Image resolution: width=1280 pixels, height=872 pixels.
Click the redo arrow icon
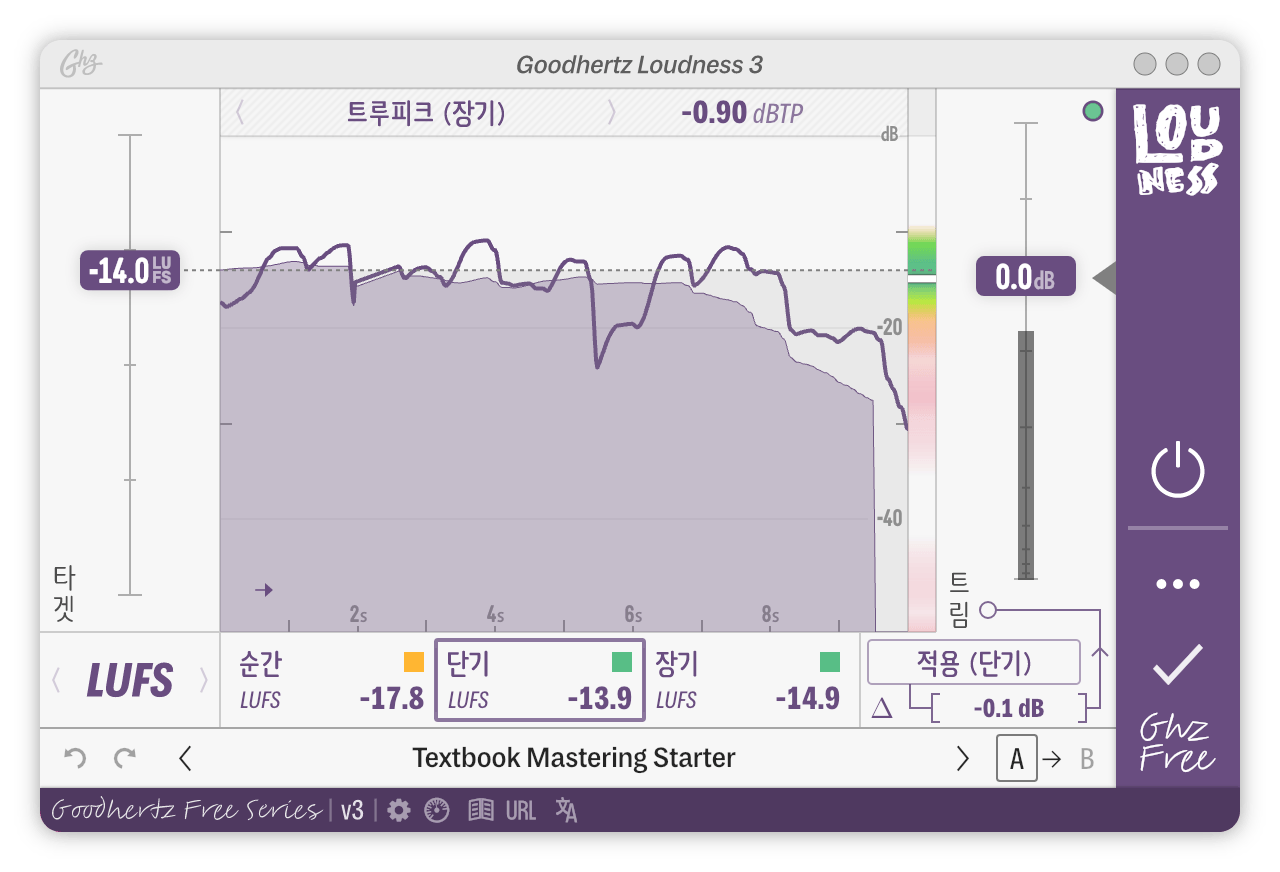click(x=124, y=758)
